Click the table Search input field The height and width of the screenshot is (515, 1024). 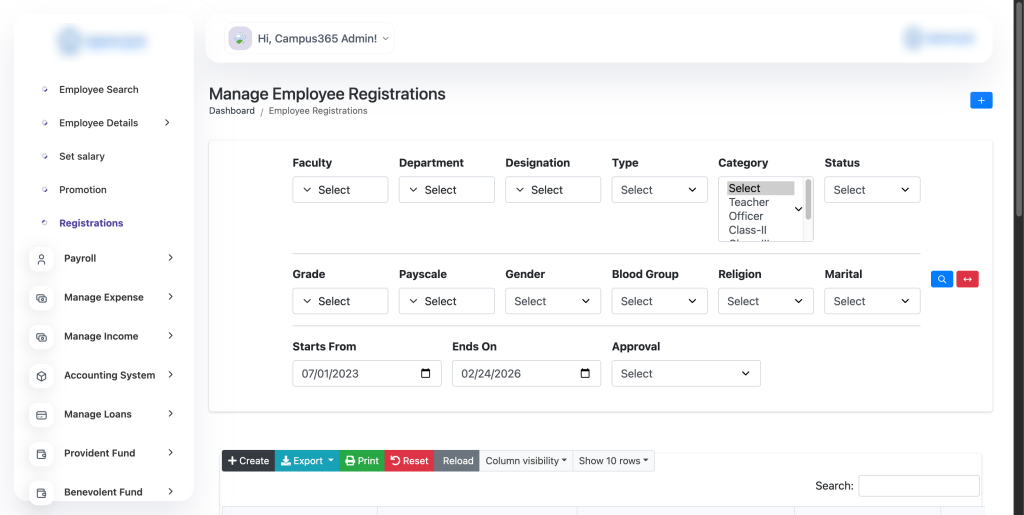coord(918,486)
